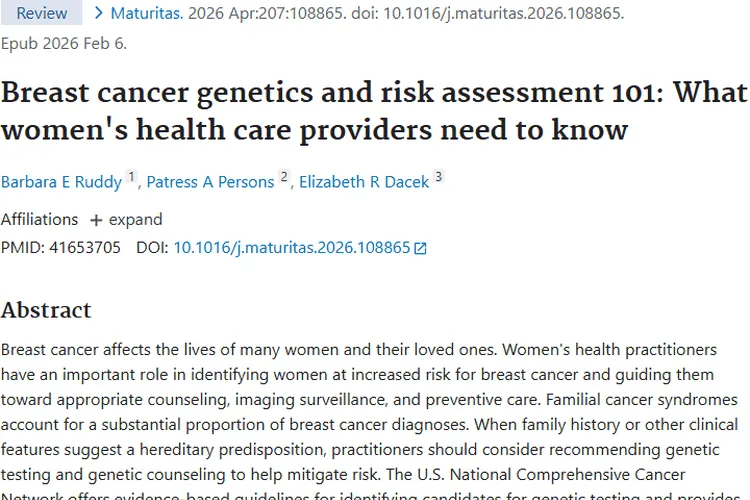This screenshot has width=750, height=500.
Task: Click the Epub 2026 Feb 6 text
Action: pos(64,44)
